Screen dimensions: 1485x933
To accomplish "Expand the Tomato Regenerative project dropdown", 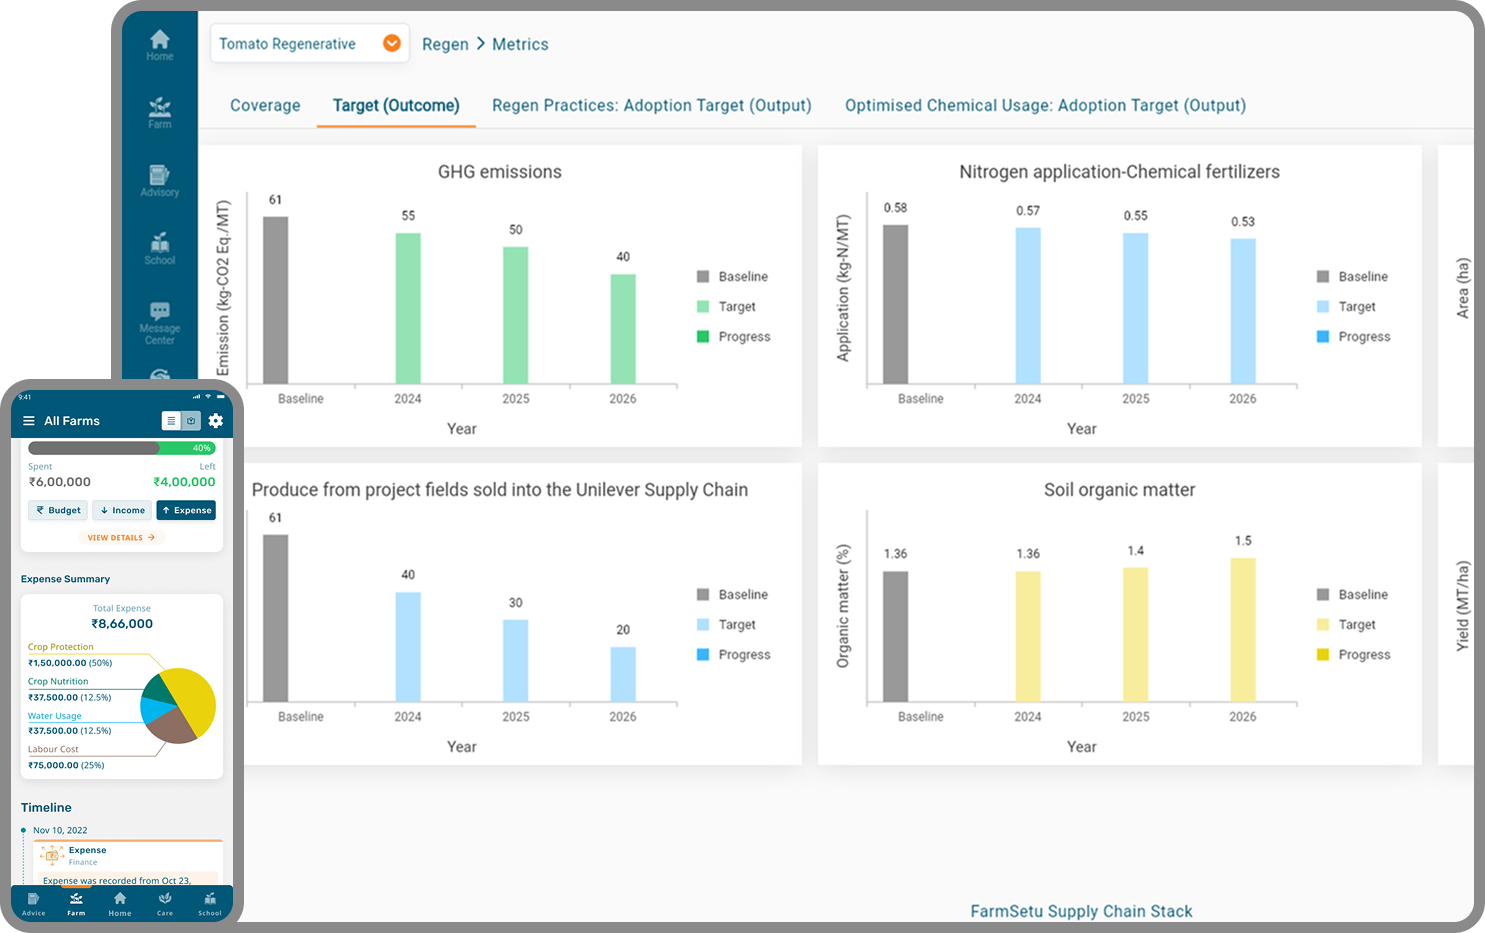I will (x=392, y=43).
